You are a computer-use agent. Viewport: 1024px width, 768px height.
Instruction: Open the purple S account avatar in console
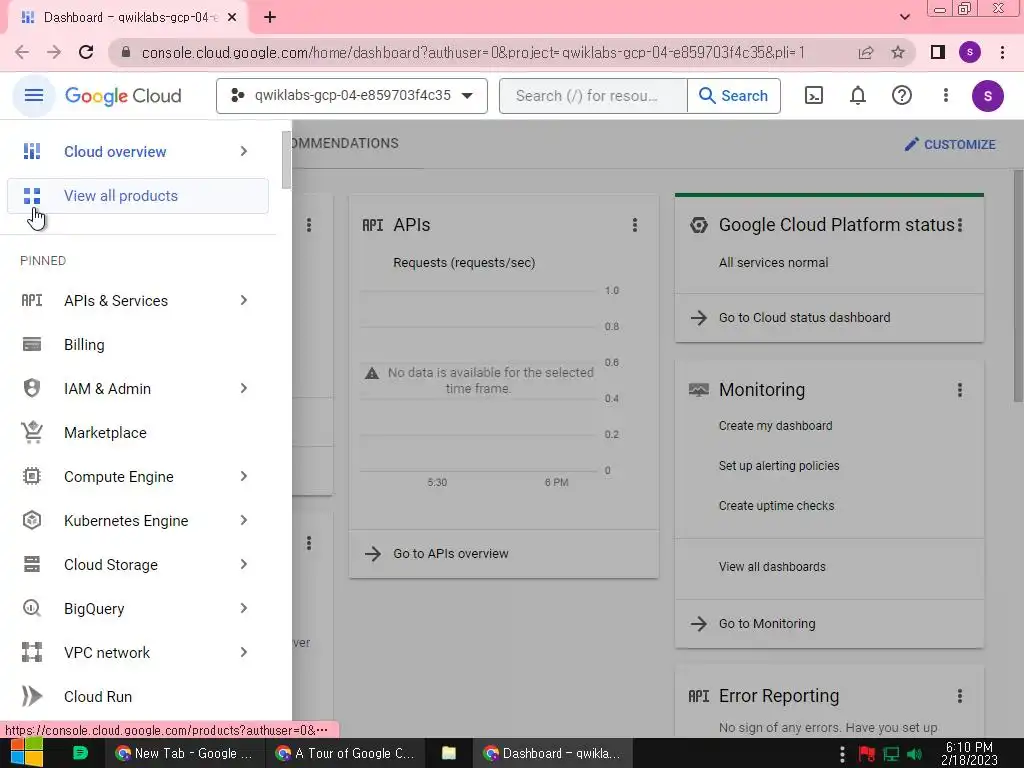point(987,96)
